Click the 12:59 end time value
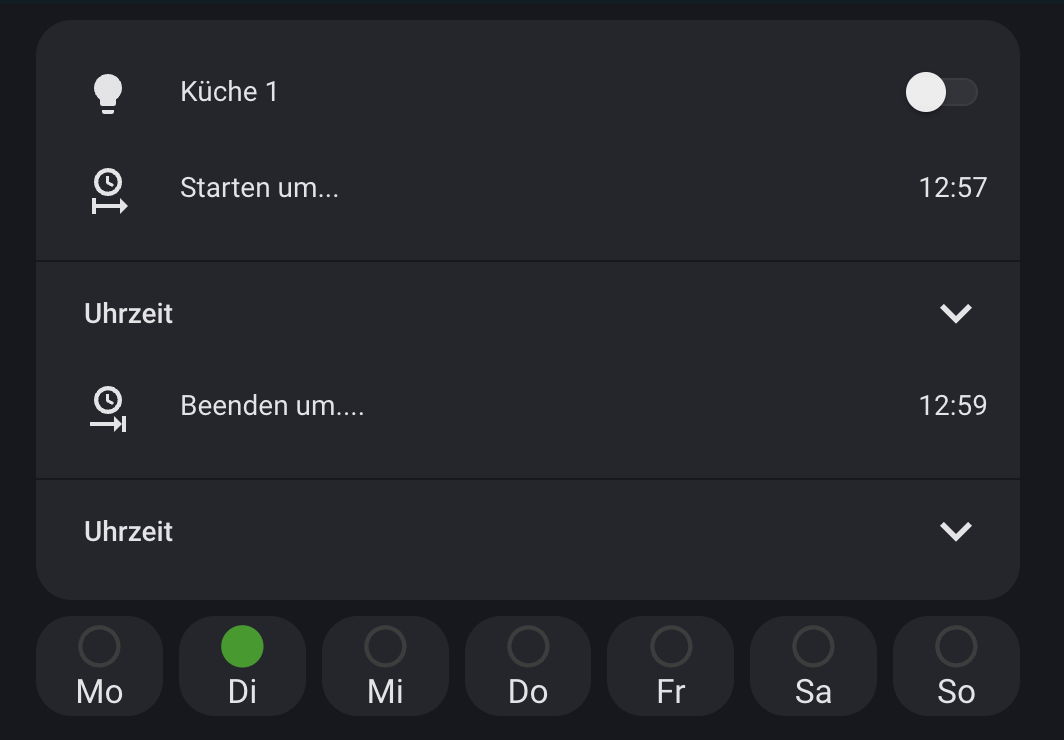This screenshot has height=740, width=1064. [952, 406]
